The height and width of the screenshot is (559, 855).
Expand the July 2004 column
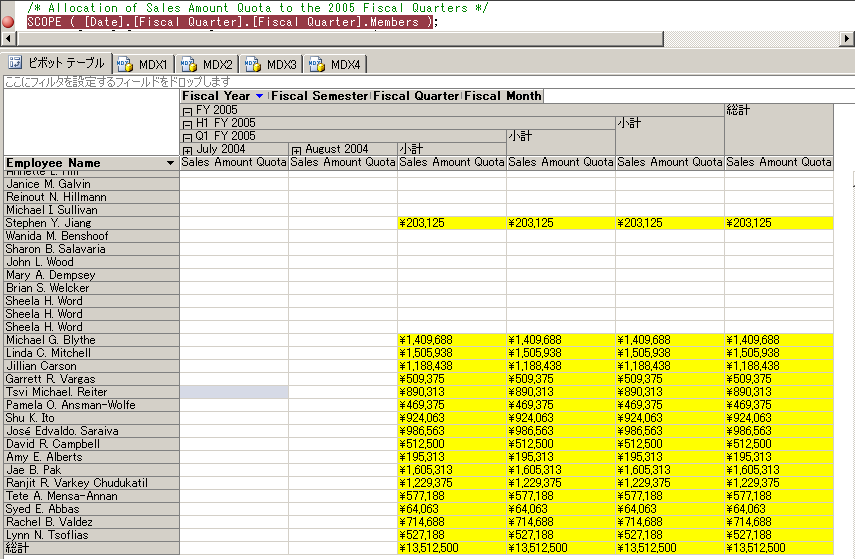click(x=187, y=149)
